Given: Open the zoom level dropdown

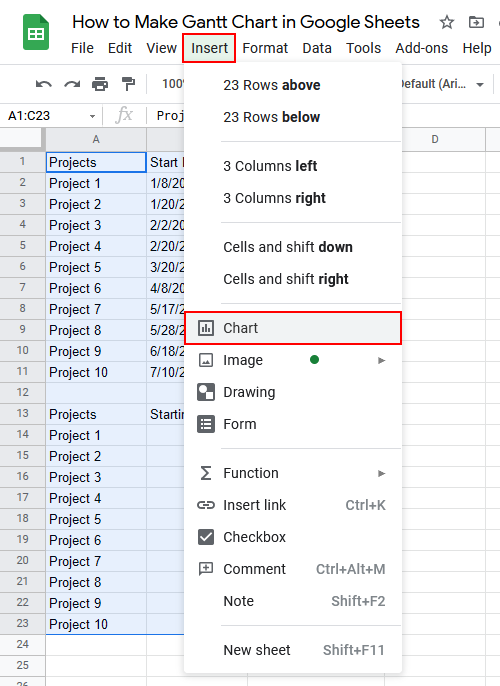Looking at the screenshot, I should point(172,84).
